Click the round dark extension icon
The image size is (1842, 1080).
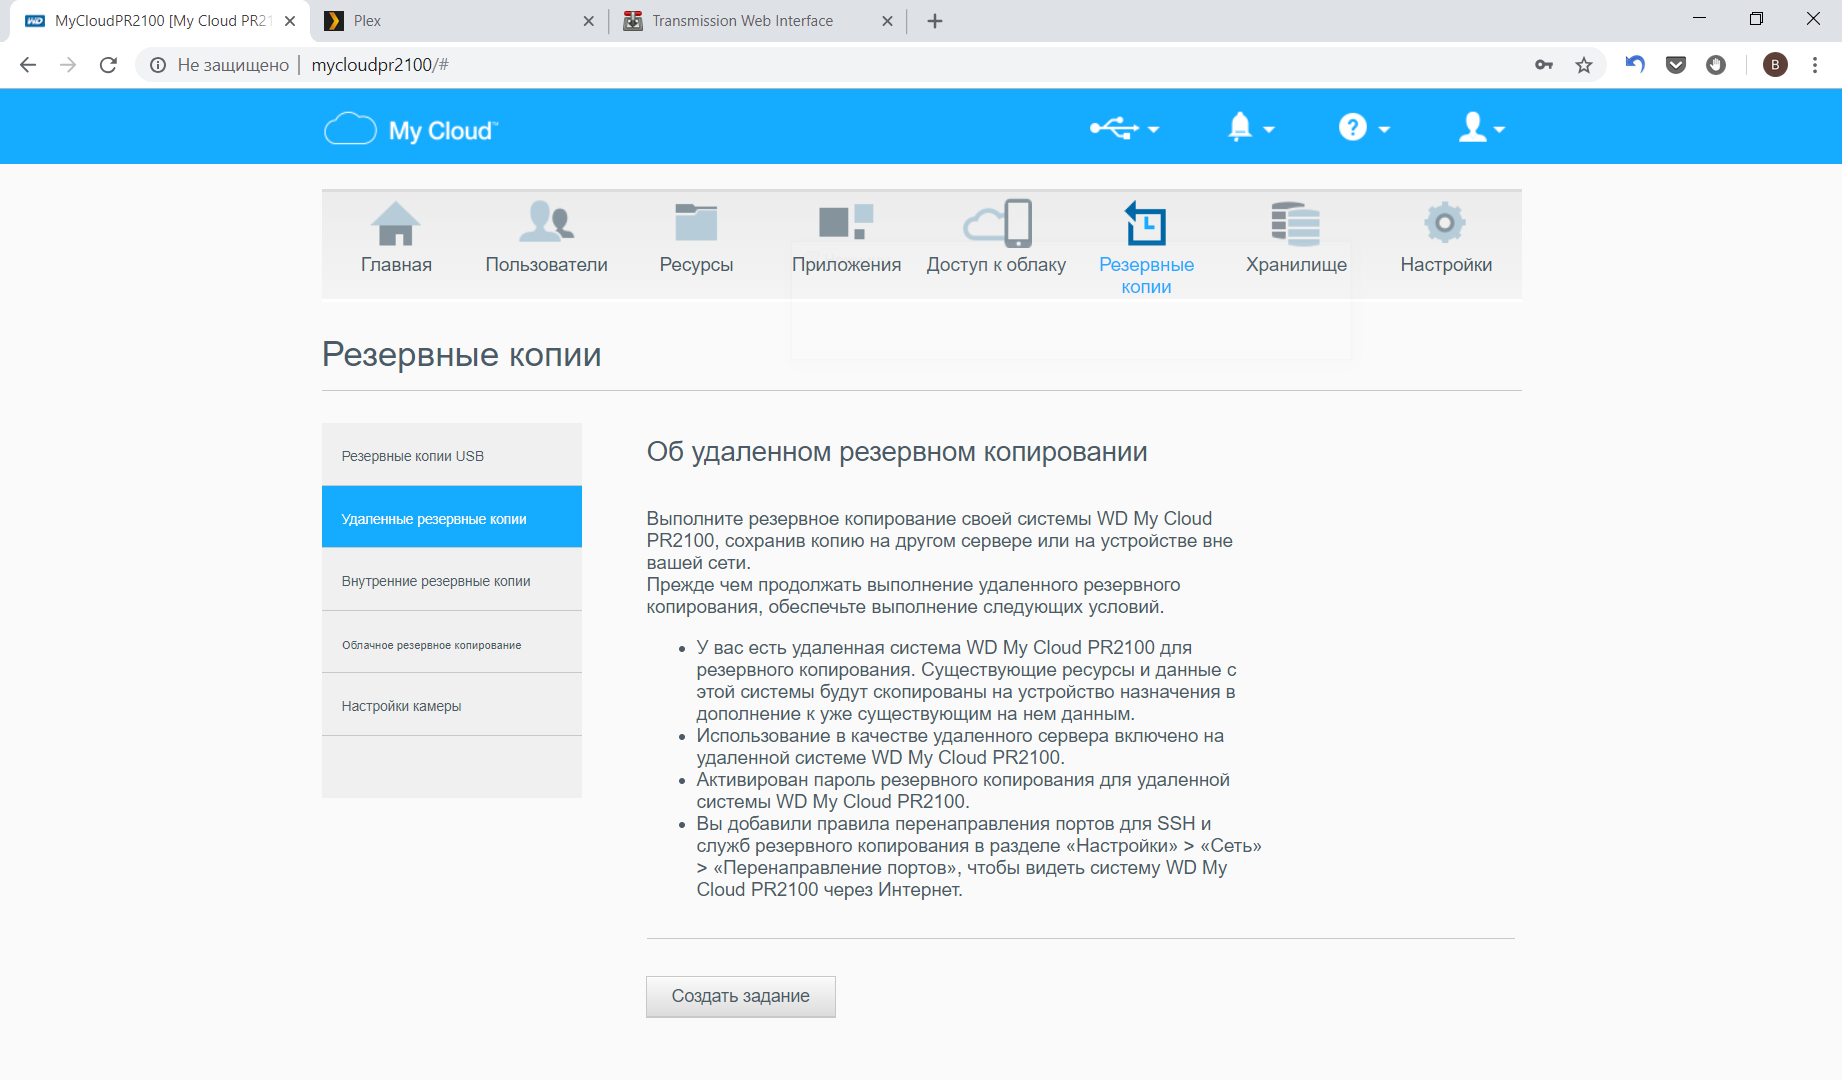click(x=1716, y=65)
